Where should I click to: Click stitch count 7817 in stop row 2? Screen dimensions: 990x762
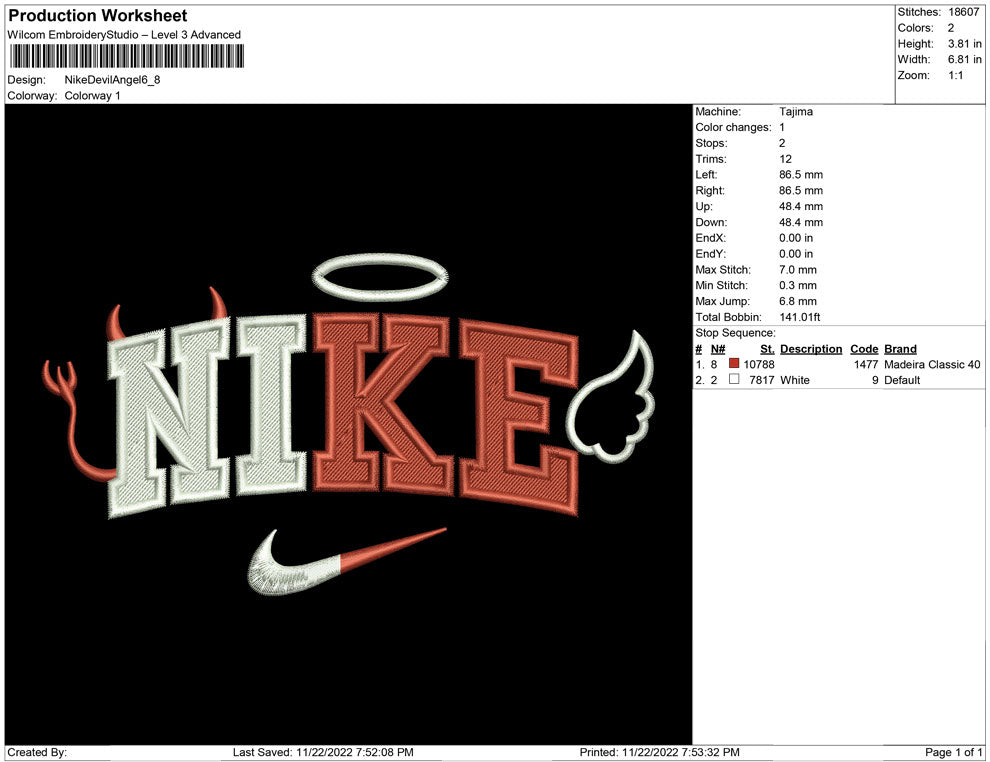(x=761, y=380)
